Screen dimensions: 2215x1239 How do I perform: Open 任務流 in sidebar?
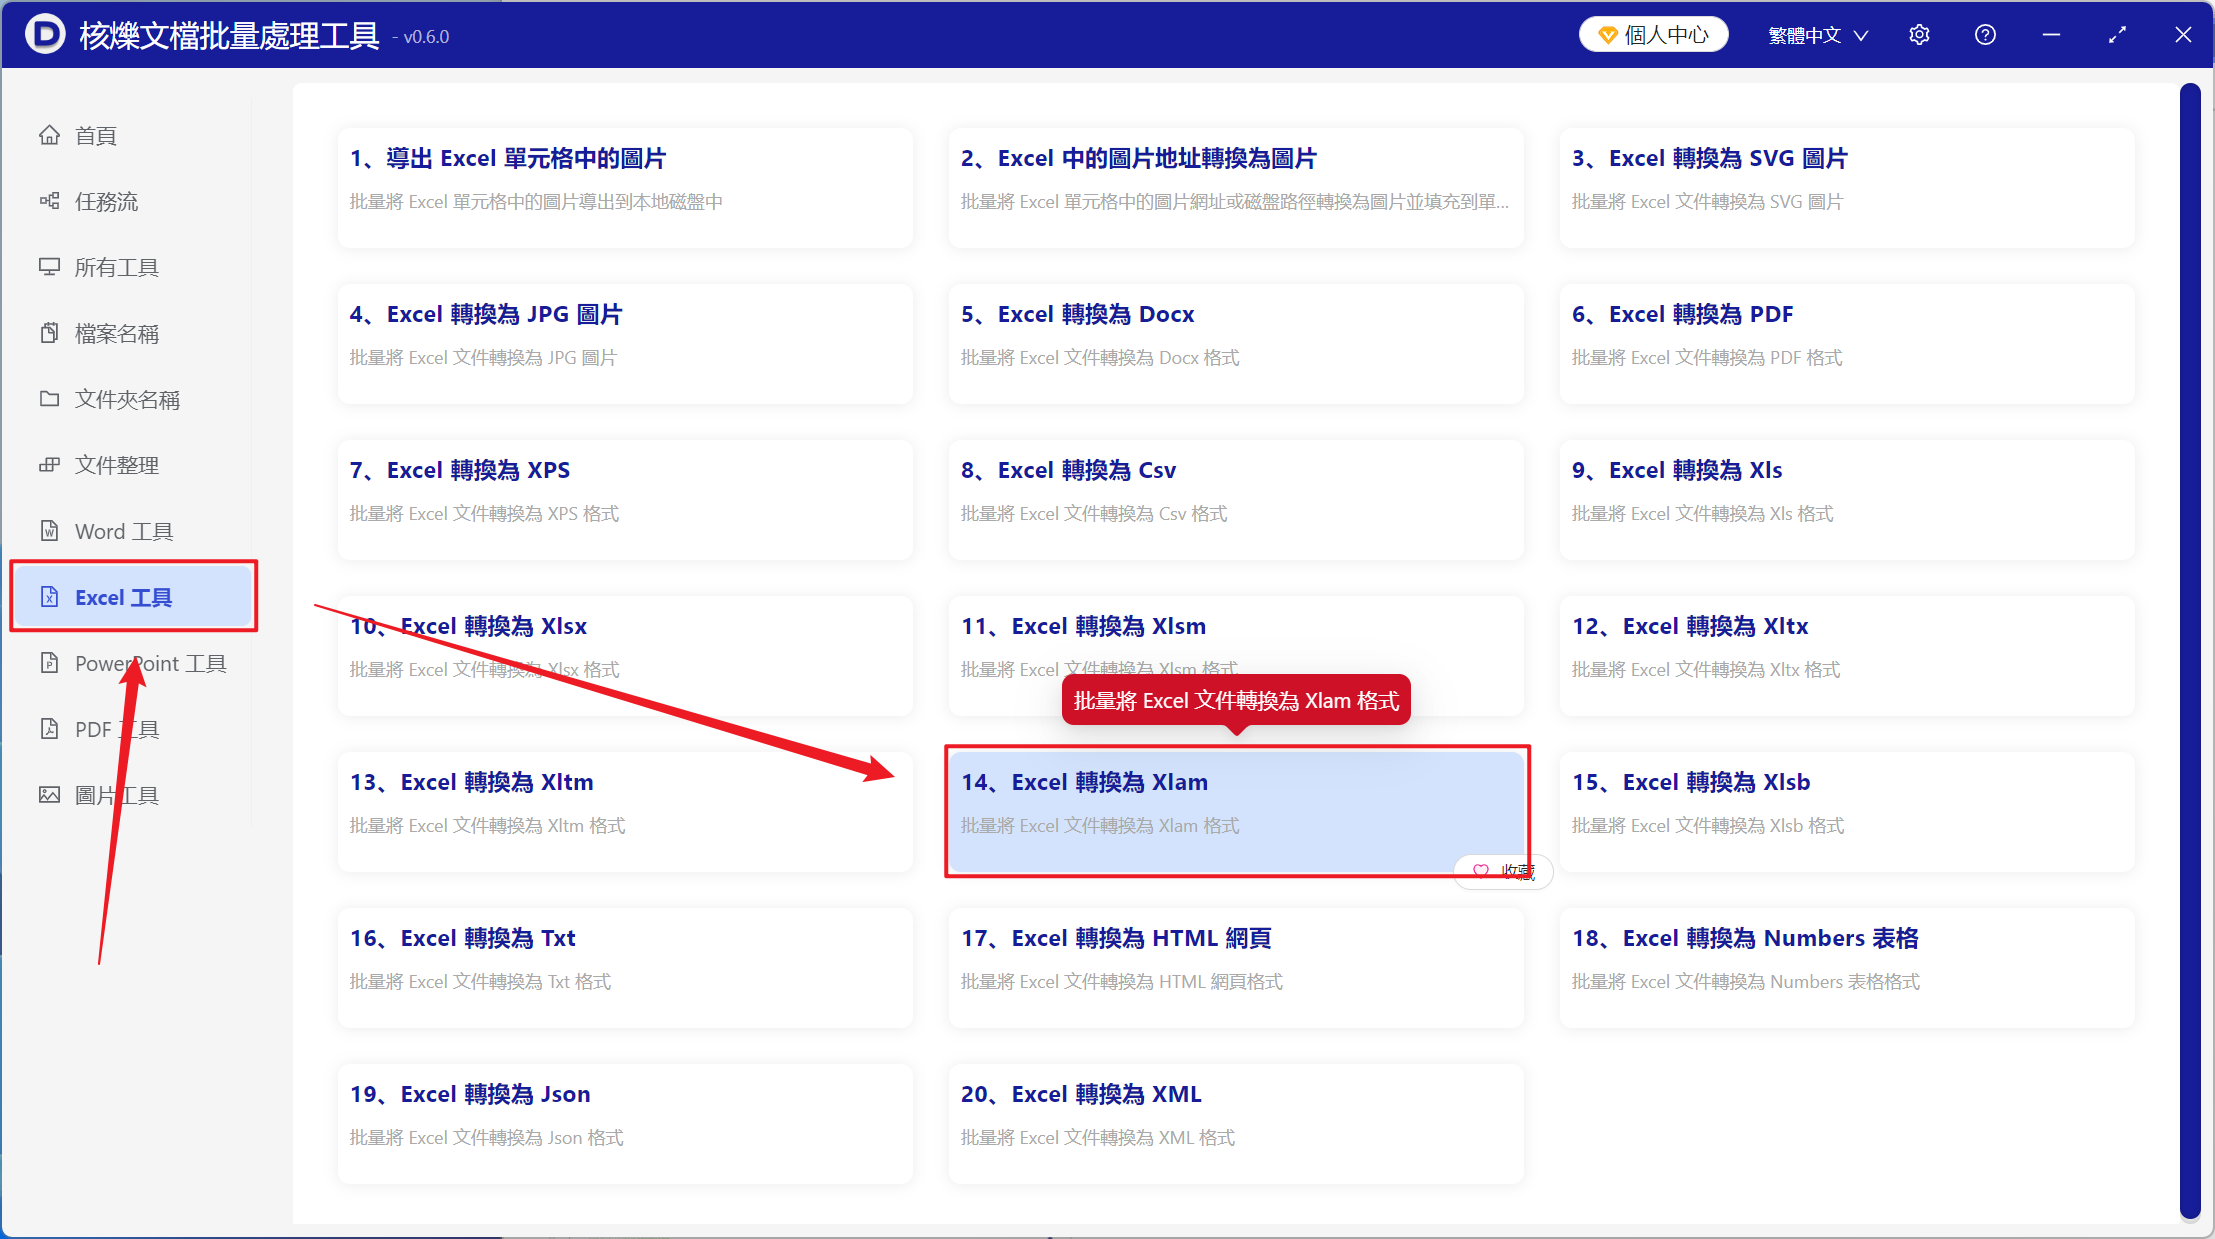(x=132, y=201)
